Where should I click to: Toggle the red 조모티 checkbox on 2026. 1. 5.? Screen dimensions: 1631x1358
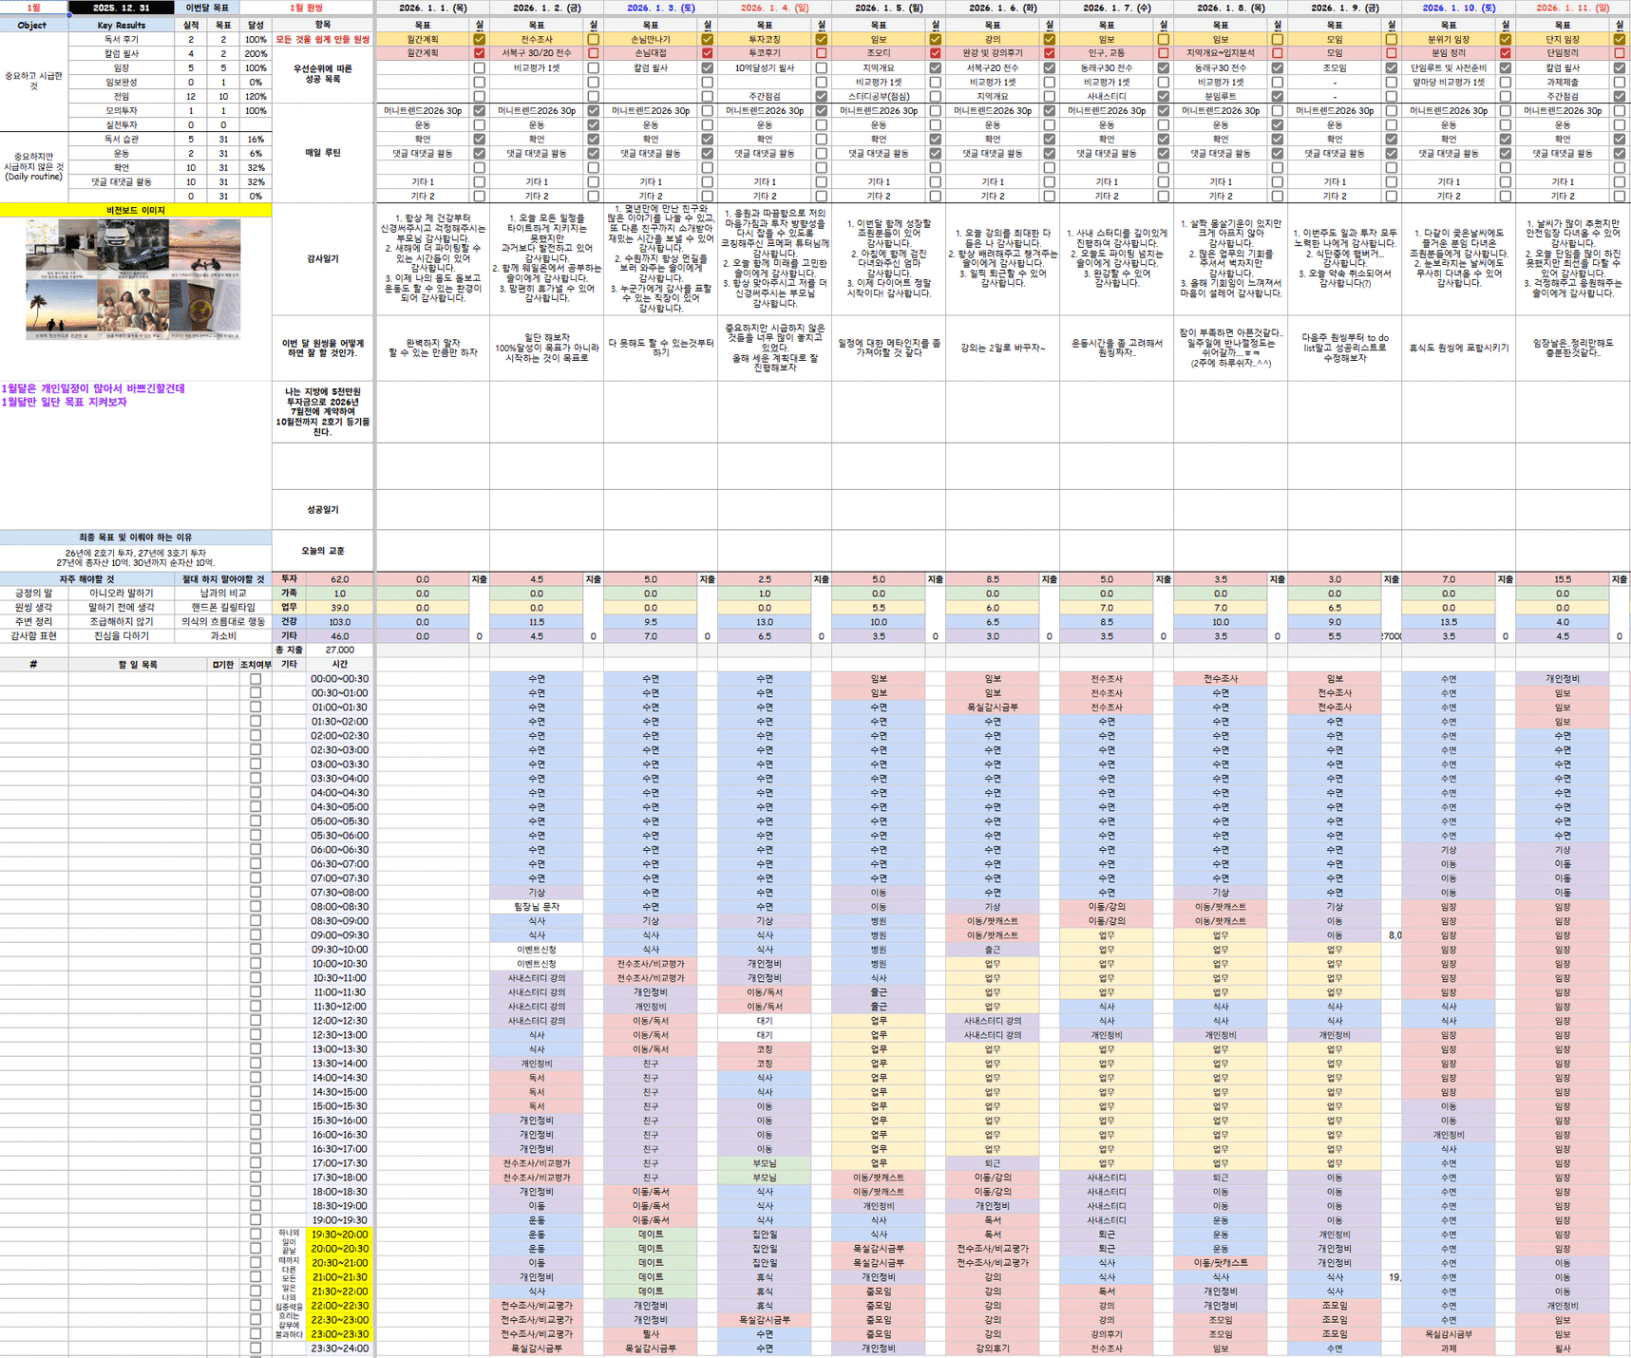(935, 54)
